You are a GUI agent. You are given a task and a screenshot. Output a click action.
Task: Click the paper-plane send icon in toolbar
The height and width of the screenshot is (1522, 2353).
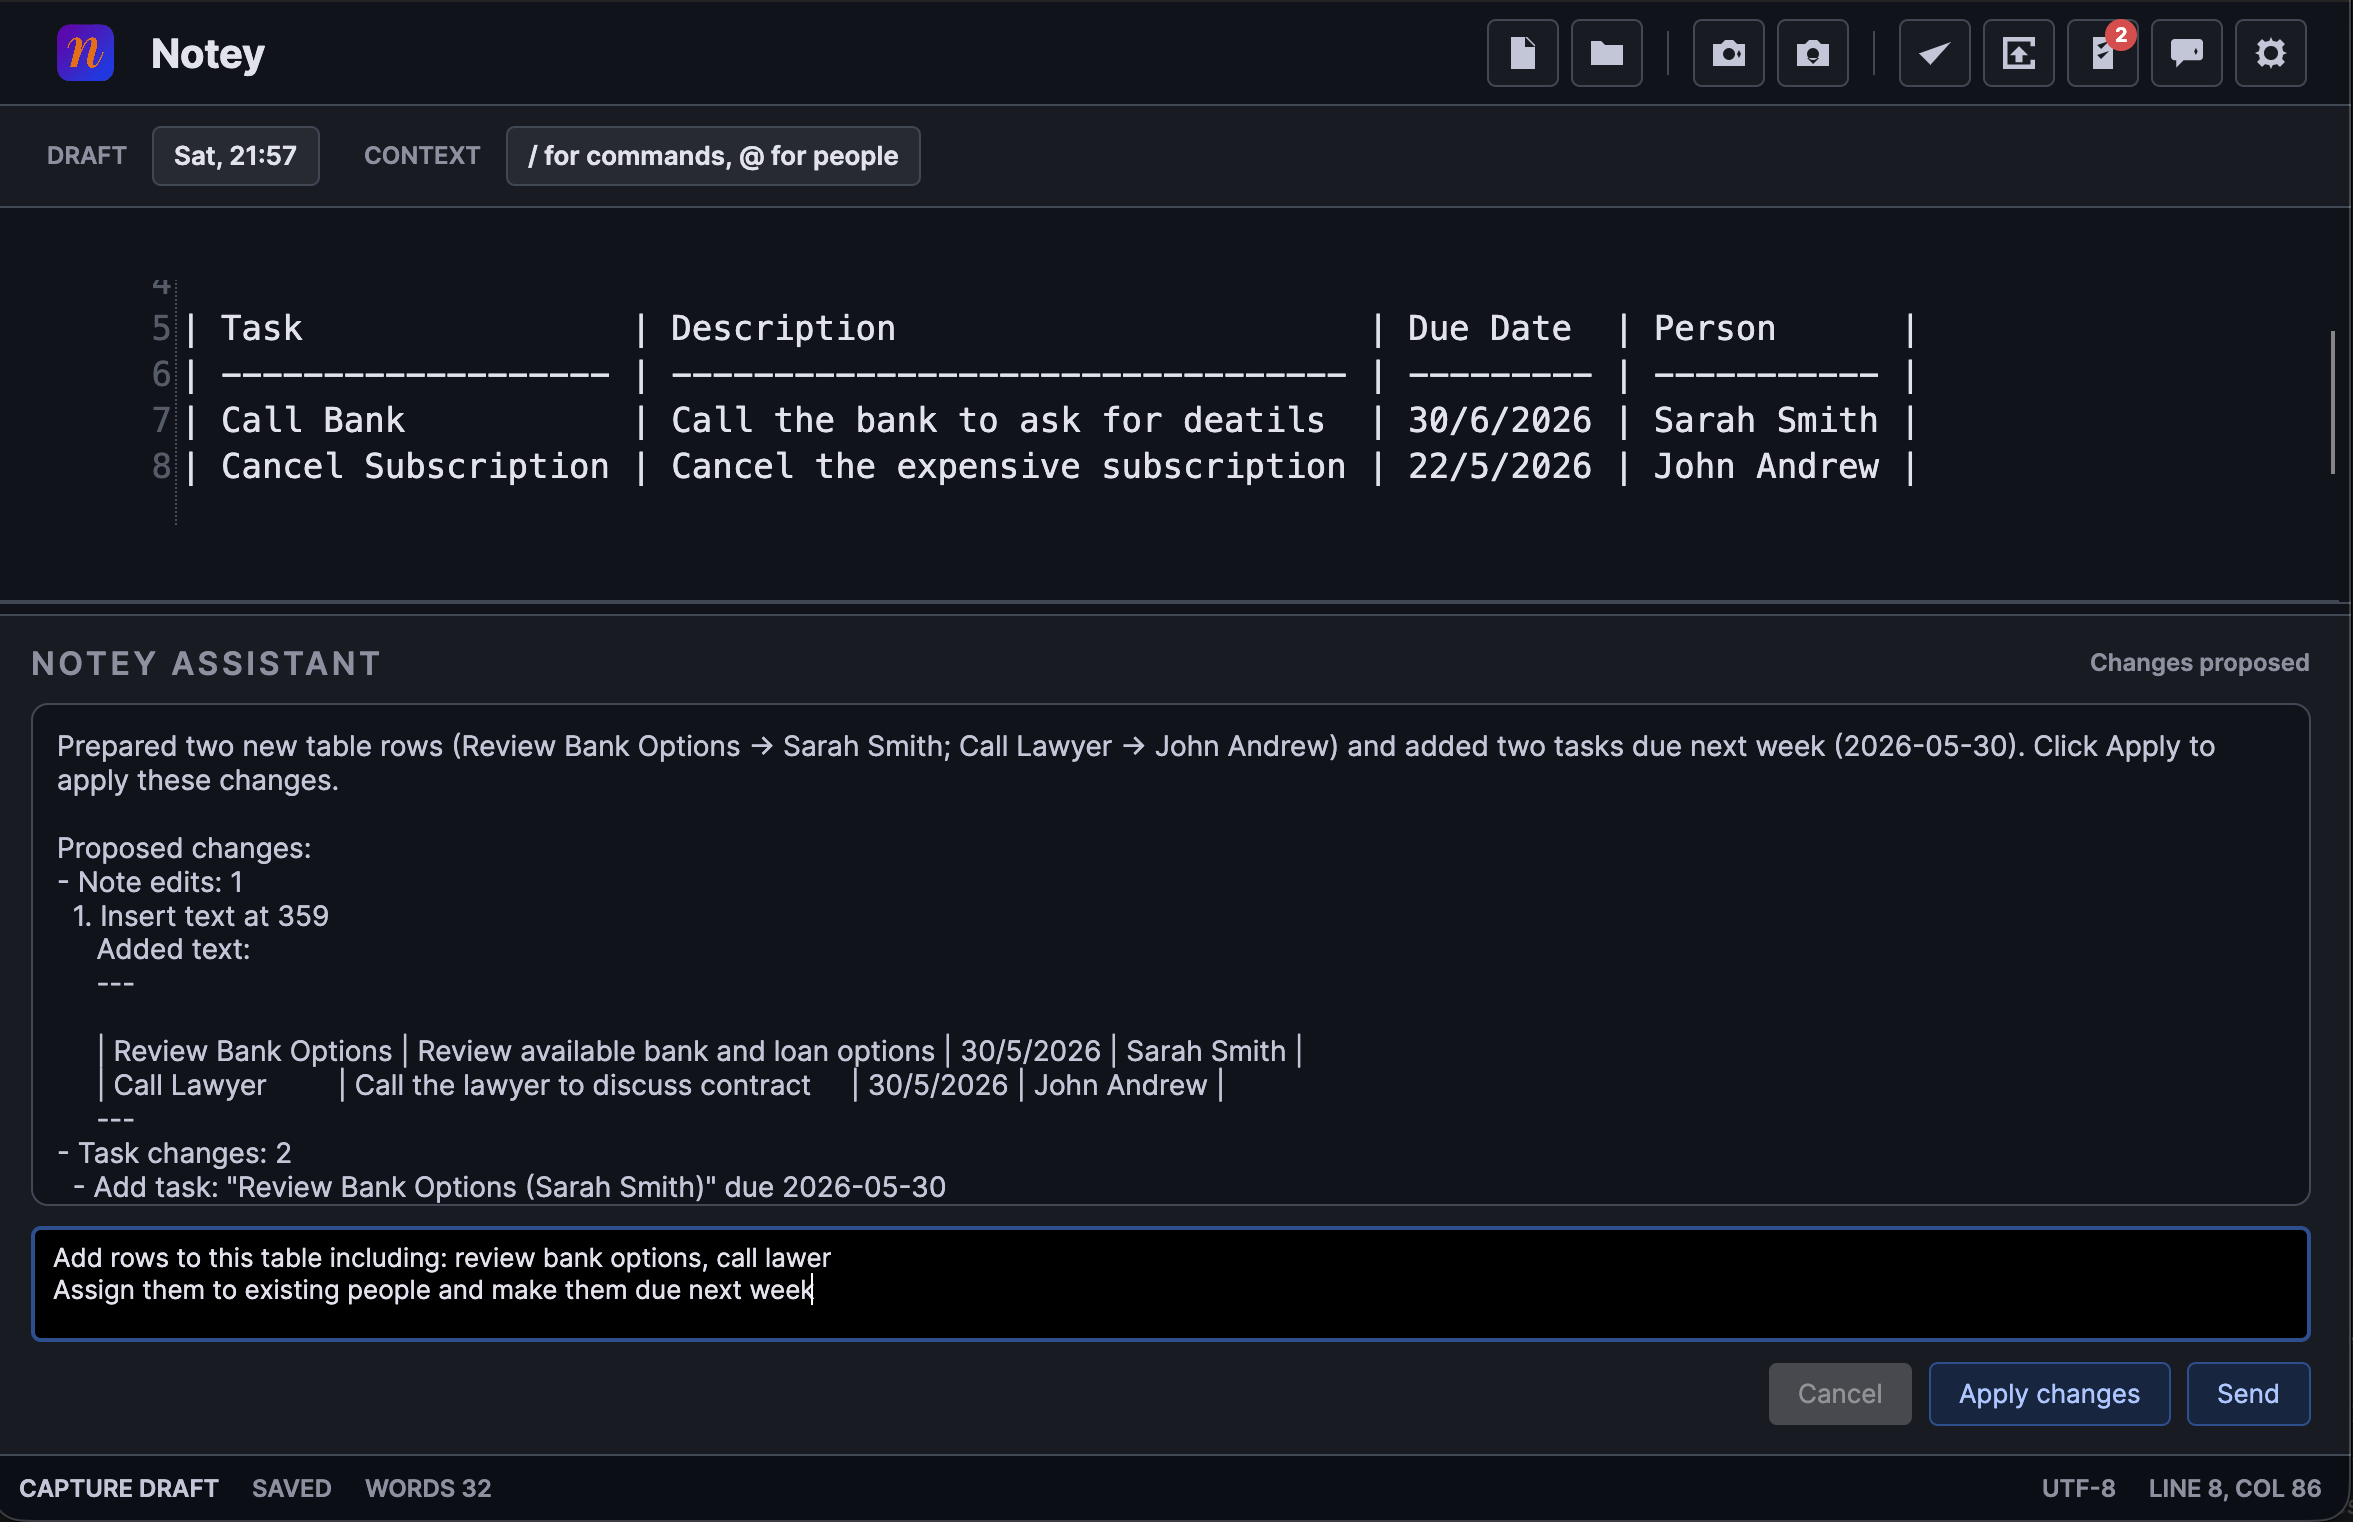point(1934,53)
